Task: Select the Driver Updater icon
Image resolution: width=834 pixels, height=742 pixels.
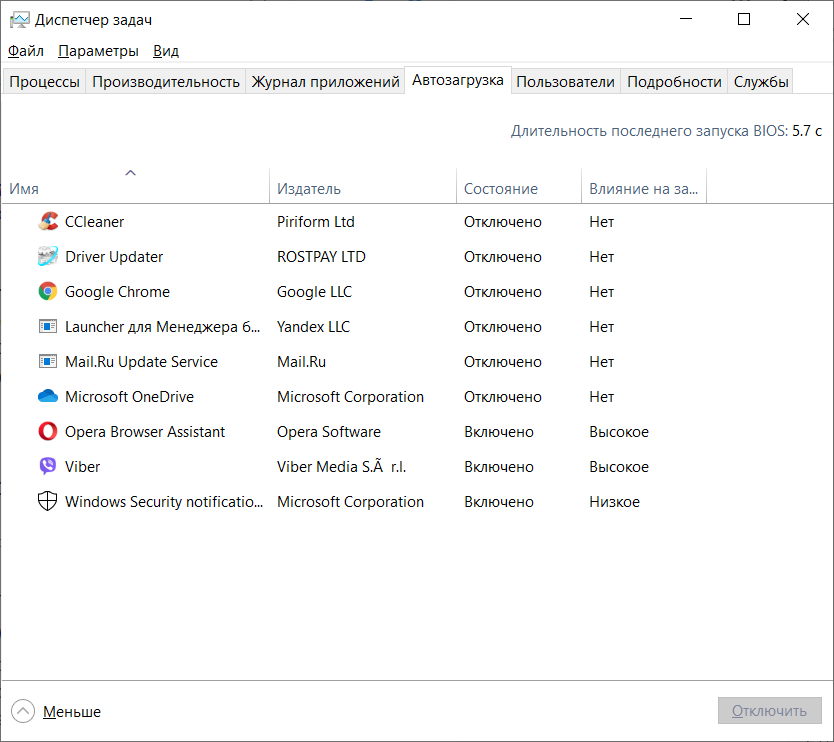Action: click(48, 257)
